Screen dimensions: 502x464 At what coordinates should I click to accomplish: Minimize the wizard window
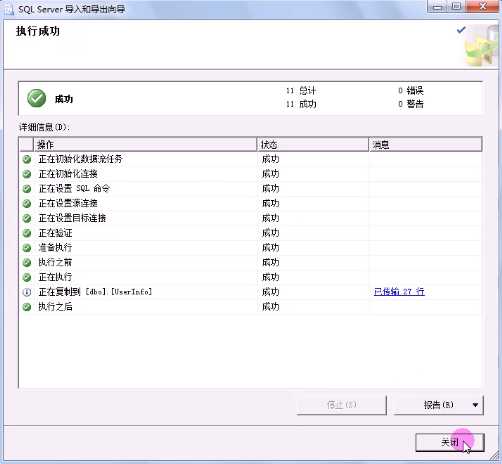(438, 6)
